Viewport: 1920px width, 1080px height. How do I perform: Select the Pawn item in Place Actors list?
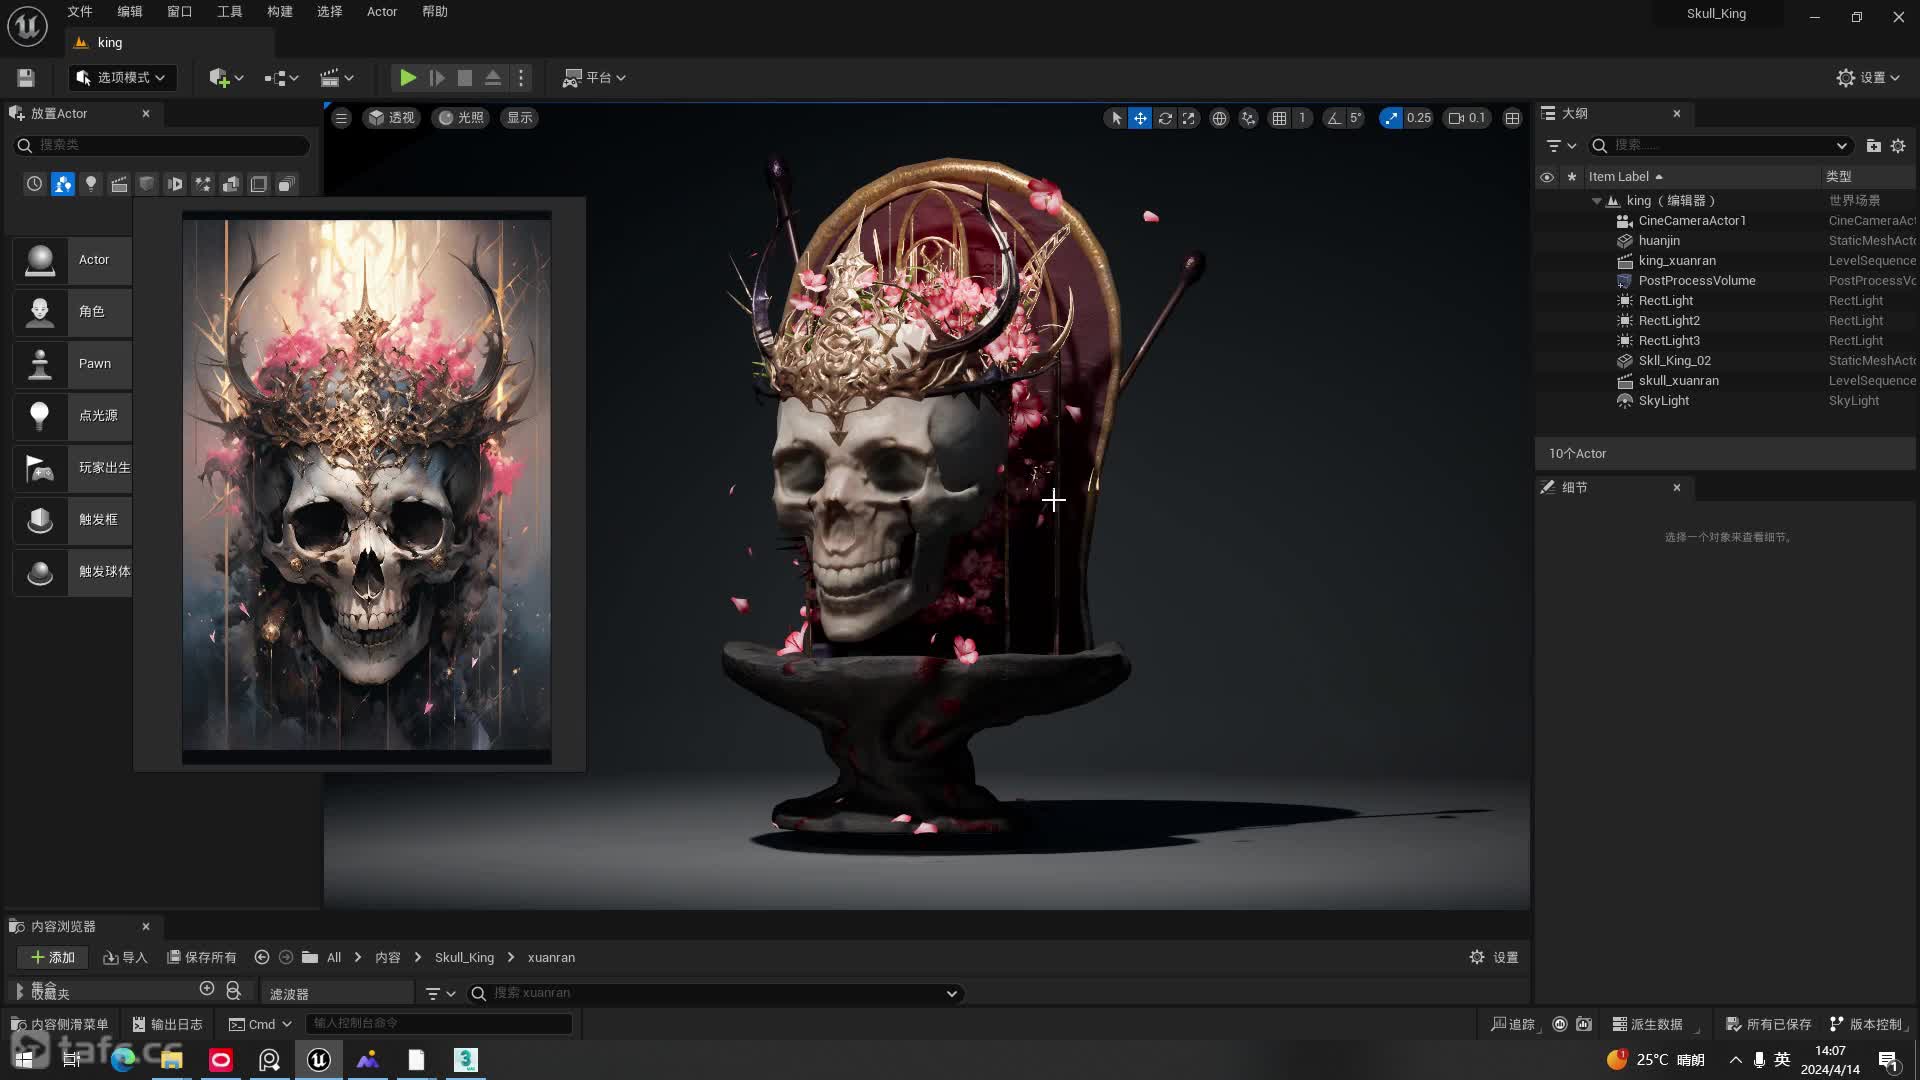click(x=72, y=364)
